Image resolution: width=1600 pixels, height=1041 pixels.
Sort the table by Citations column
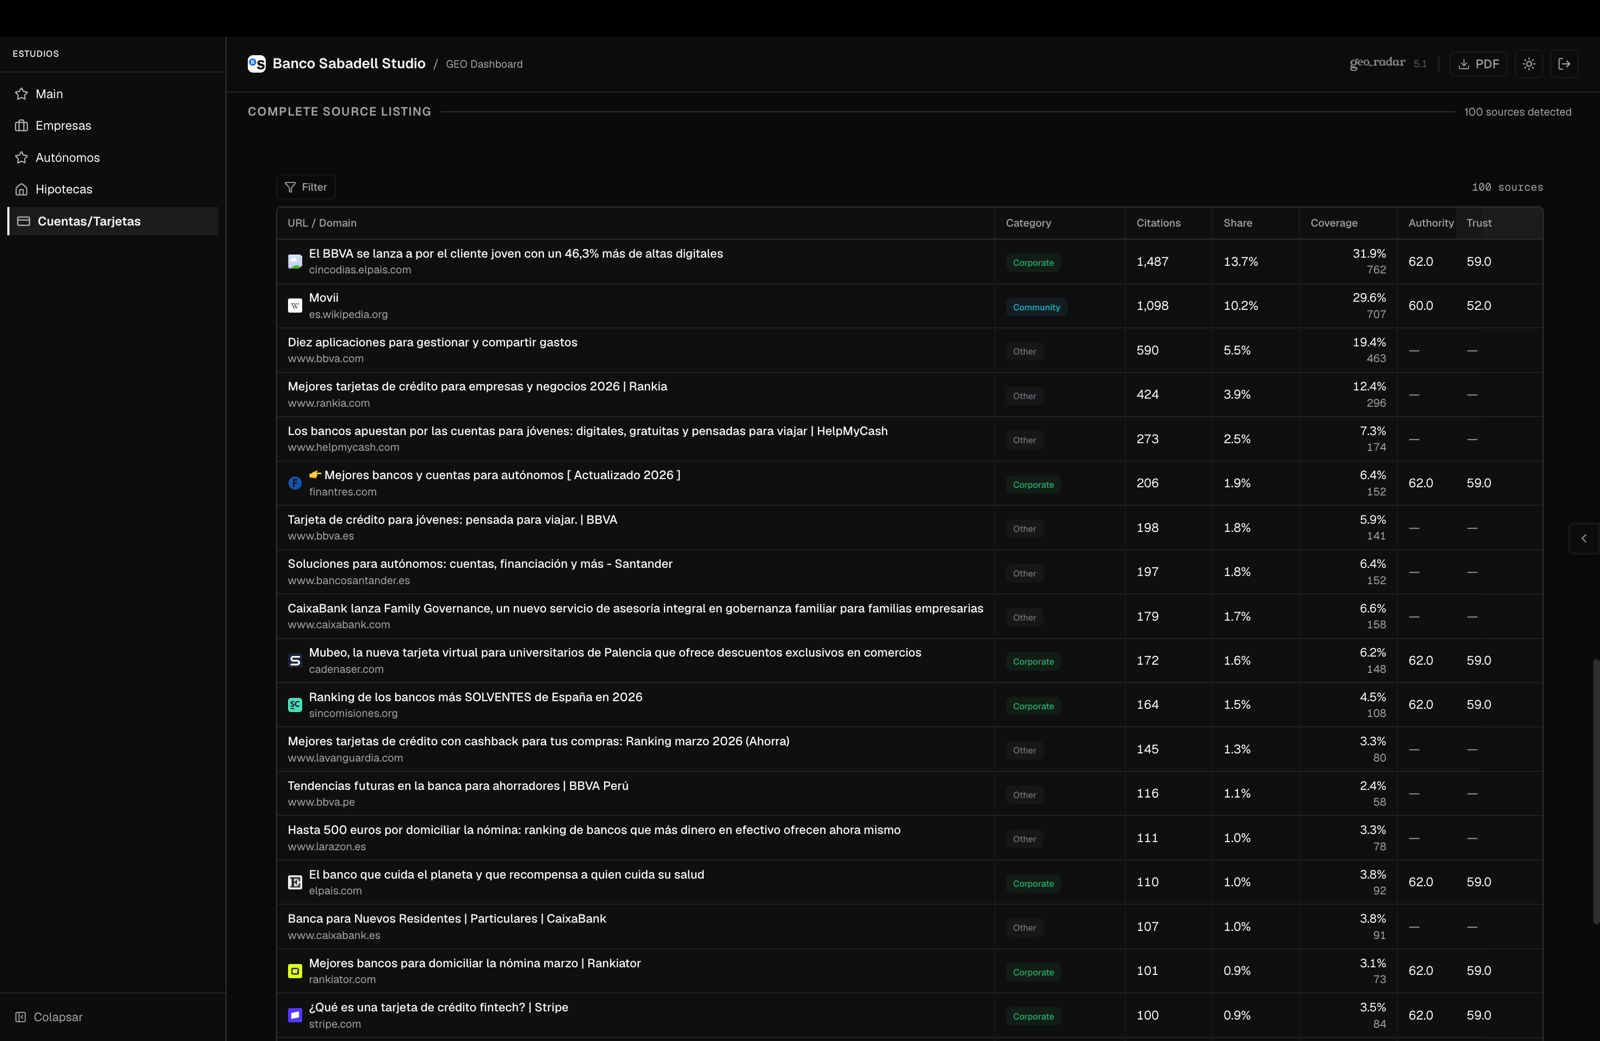coord(1158,223)
